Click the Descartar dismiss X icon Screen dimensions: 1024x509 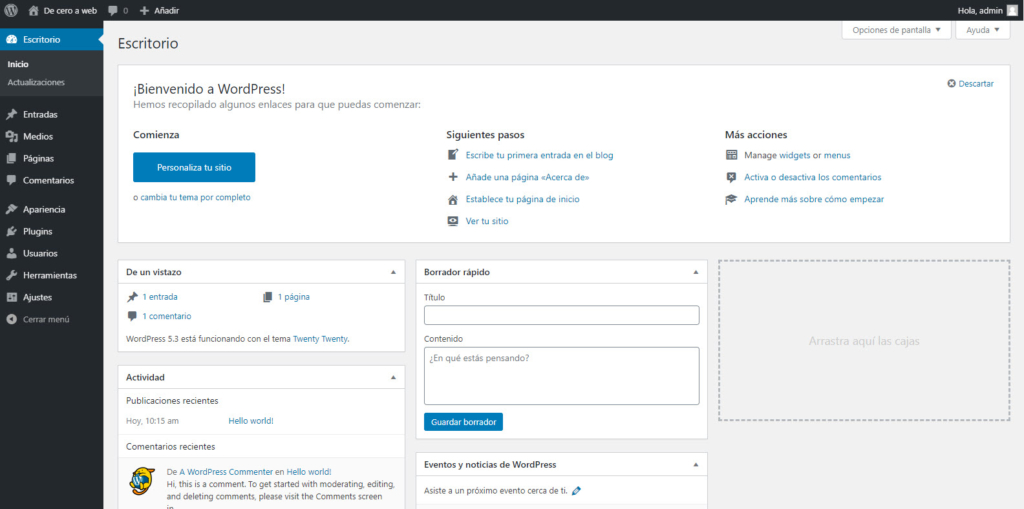tap(952, 84)
